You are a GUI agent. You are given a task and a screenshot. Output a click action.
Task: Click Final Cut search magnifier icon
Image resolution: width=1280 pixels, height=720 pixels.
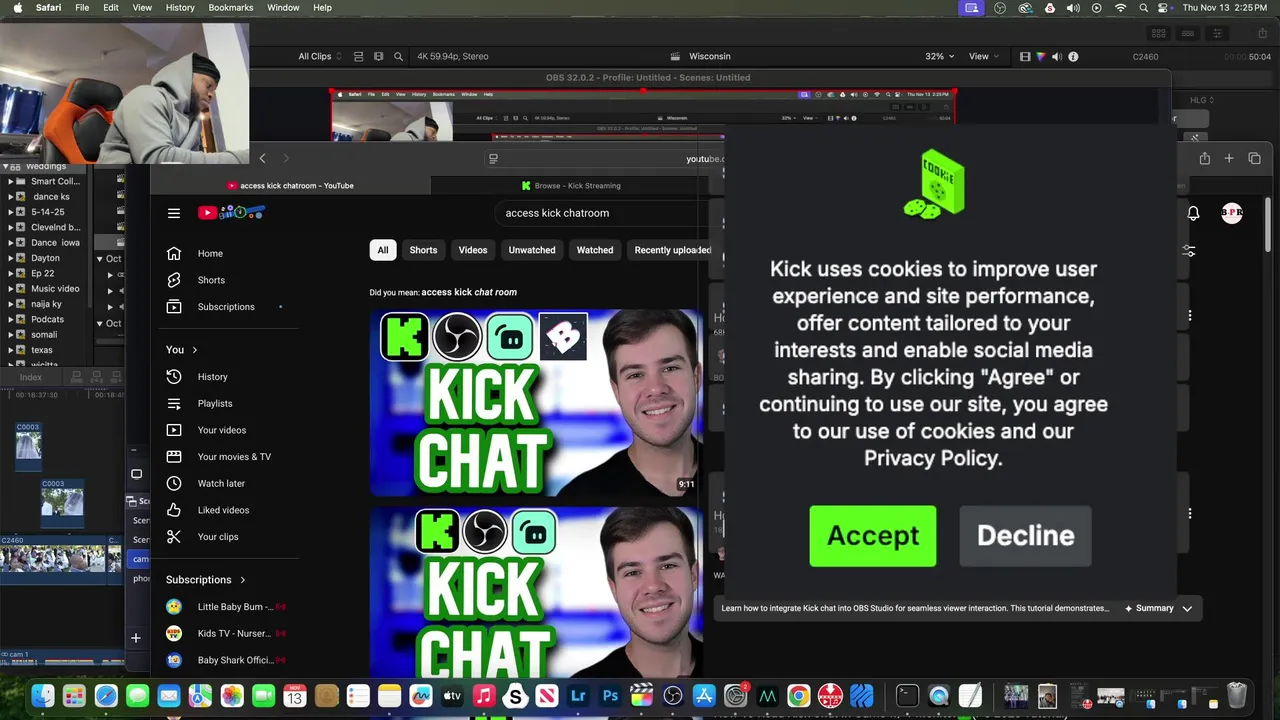point(398,57)
